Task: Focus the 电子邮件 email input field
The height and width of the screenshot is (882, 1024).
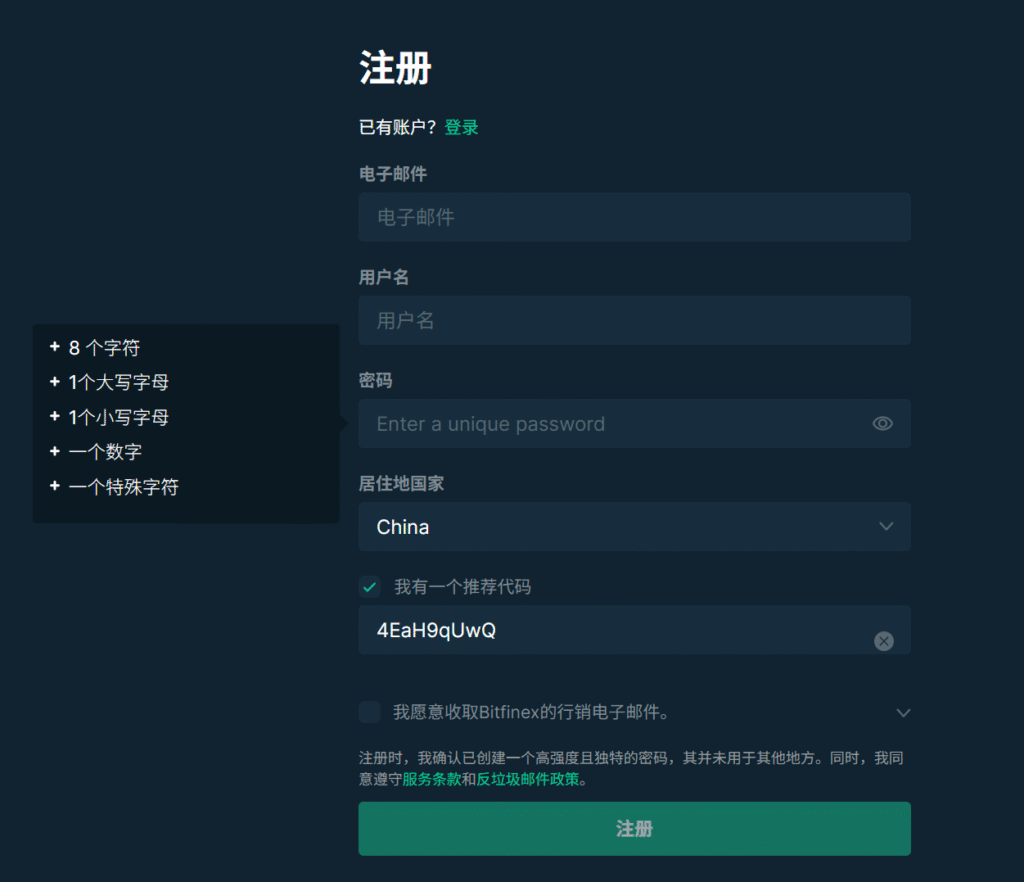Action: click(634, 217)
